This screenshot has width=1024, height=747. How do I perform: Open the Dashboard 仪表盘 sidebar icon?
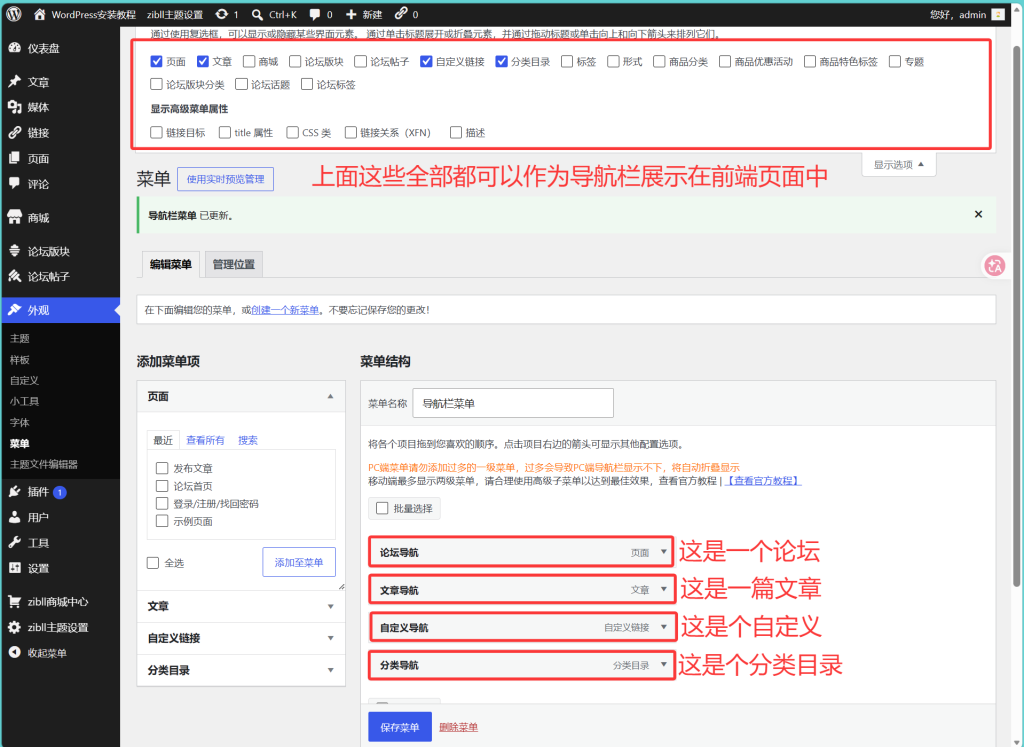(14, 48)
